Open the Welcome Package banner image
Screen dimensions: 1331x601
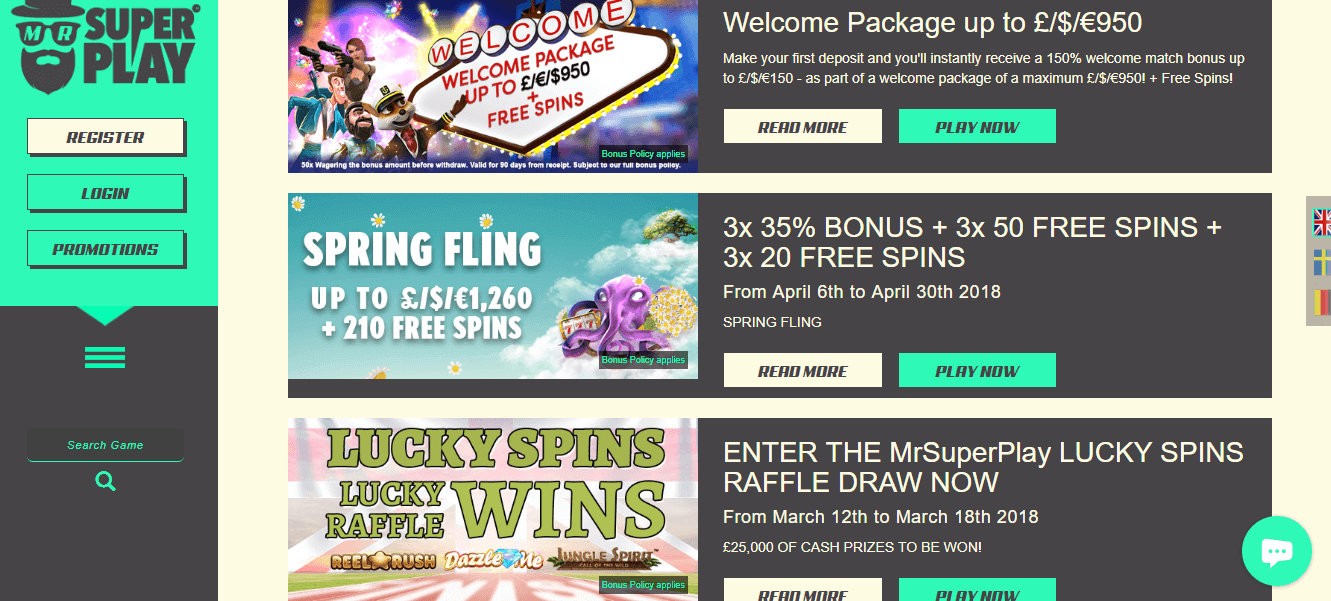pyautogui.click(x=493, y=86)
